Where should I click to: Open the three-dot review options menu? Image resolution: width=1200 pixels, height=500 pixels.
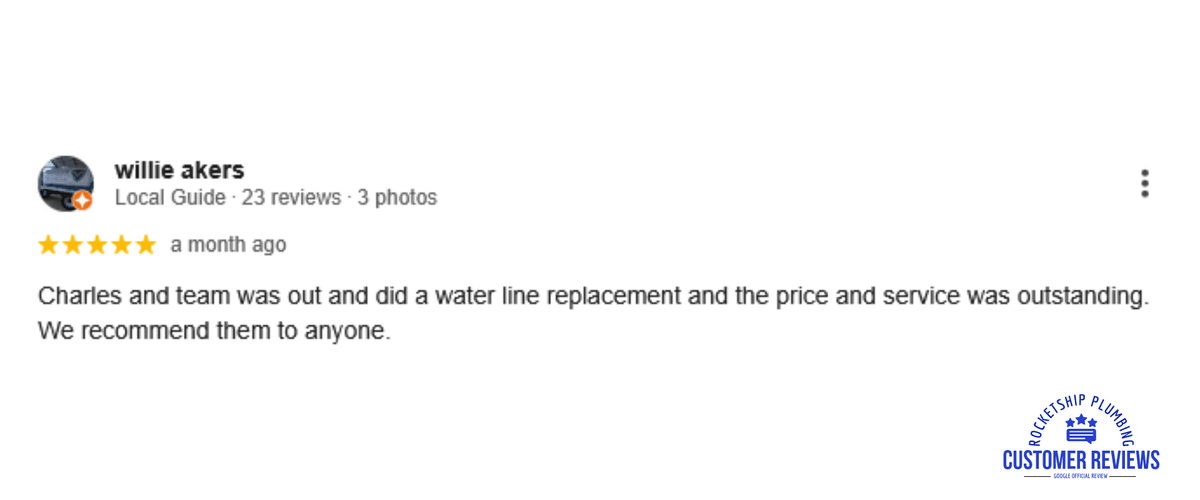(1144, 184)
